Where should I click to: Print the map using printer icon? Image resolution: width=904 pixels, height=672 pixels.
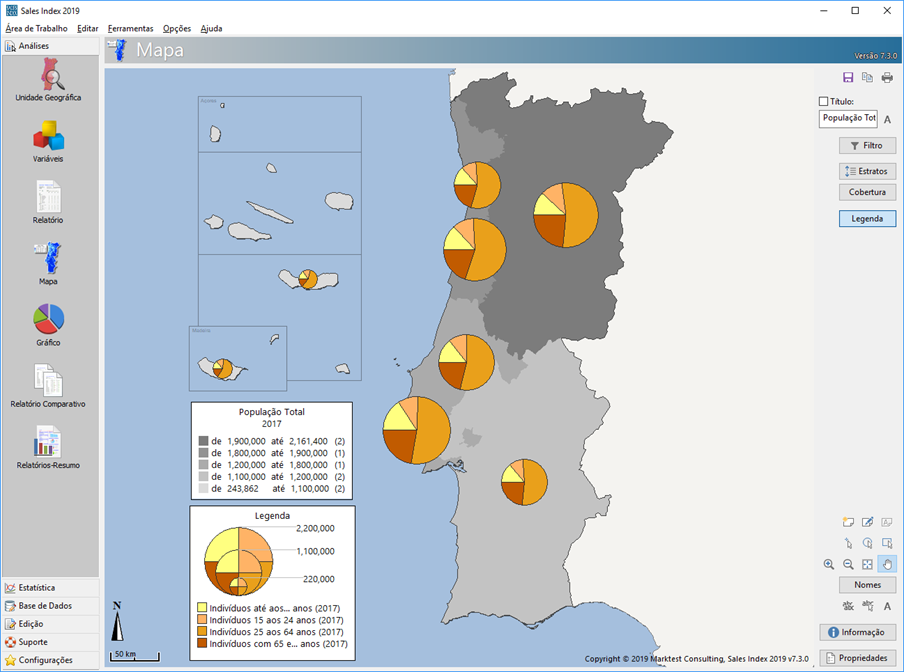click(x=887, y=78)
